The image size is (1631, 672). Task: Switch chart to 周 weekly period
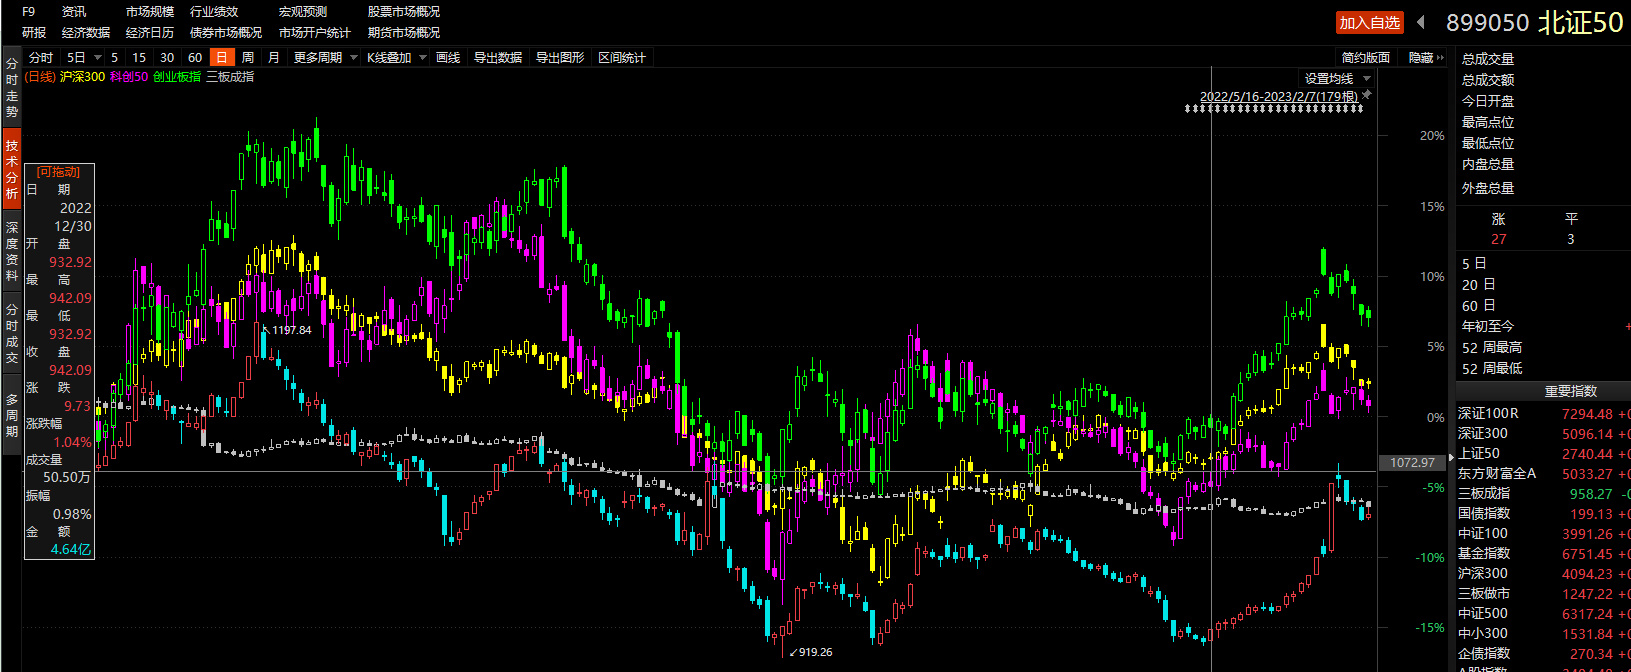(x=248, y=58)
